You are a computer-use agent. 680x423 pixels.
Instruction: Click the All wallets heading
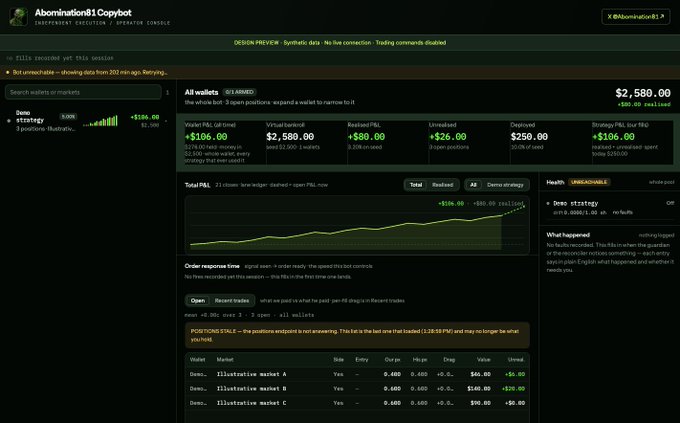click(x=201, y=92)
